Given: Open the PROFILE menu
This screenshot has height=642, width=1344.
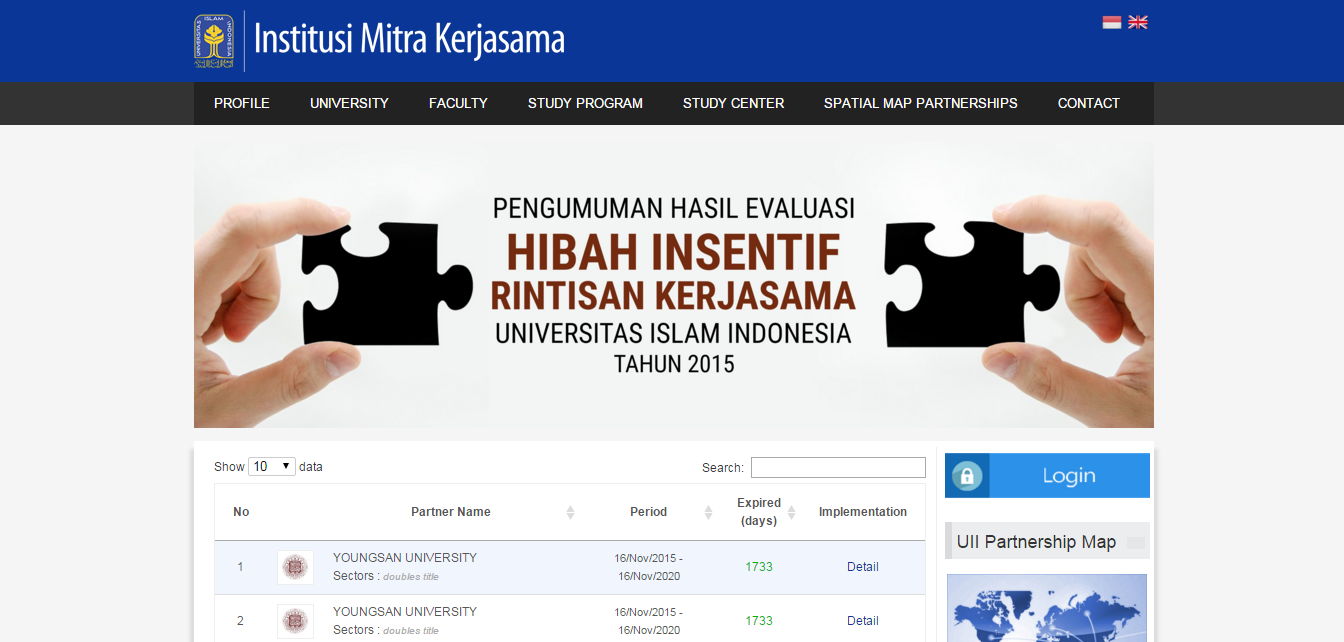Looking at the screenshot, I should pyautogui.click(x=242, y=103).
